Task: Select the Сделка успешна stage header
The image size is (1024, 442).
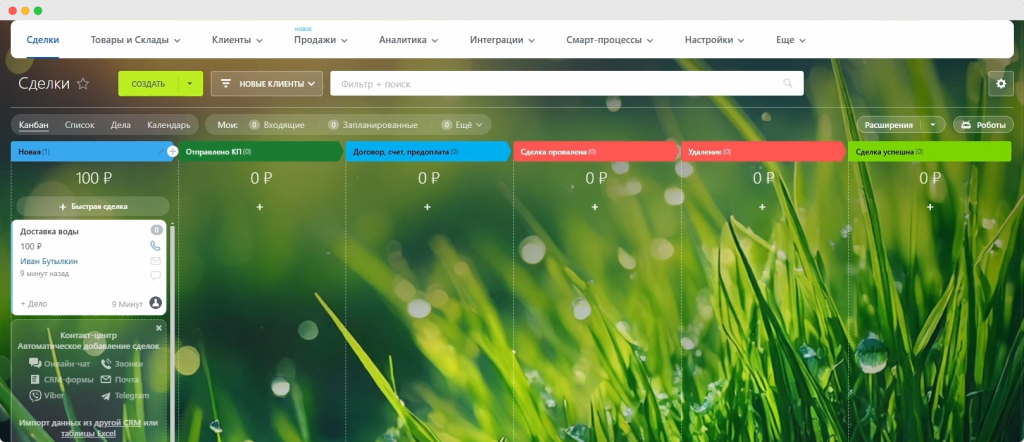Action: point(930,151)
